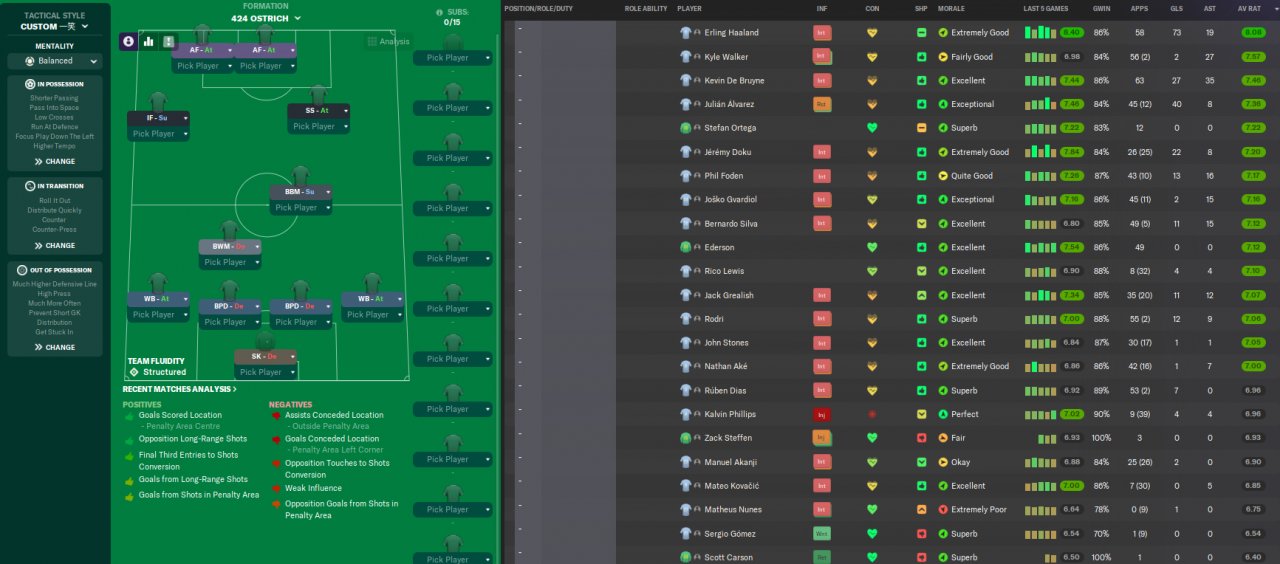The width and height of the screenshot is (1280, 564).
Task: Open Pick Player dropdown under BBM - Su
Action: (x=301, y=208)
